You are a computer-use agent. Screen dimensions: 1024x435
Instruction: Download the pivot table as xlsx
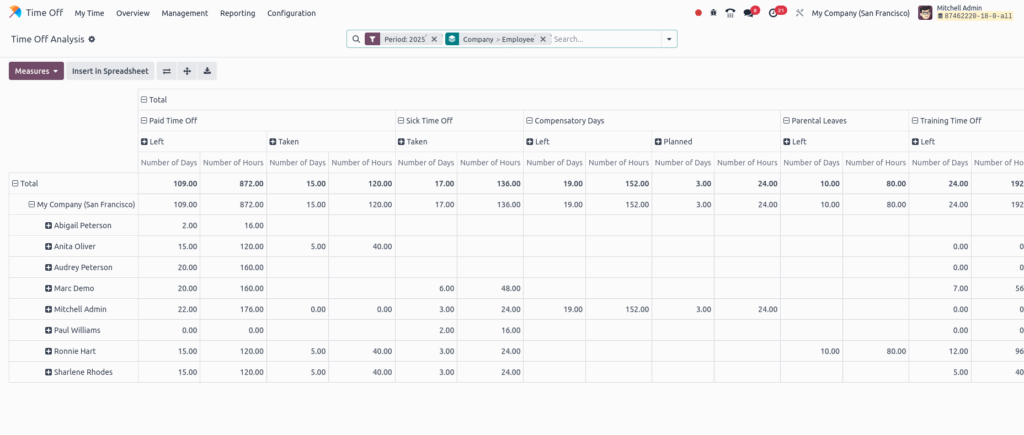(207, 71)
